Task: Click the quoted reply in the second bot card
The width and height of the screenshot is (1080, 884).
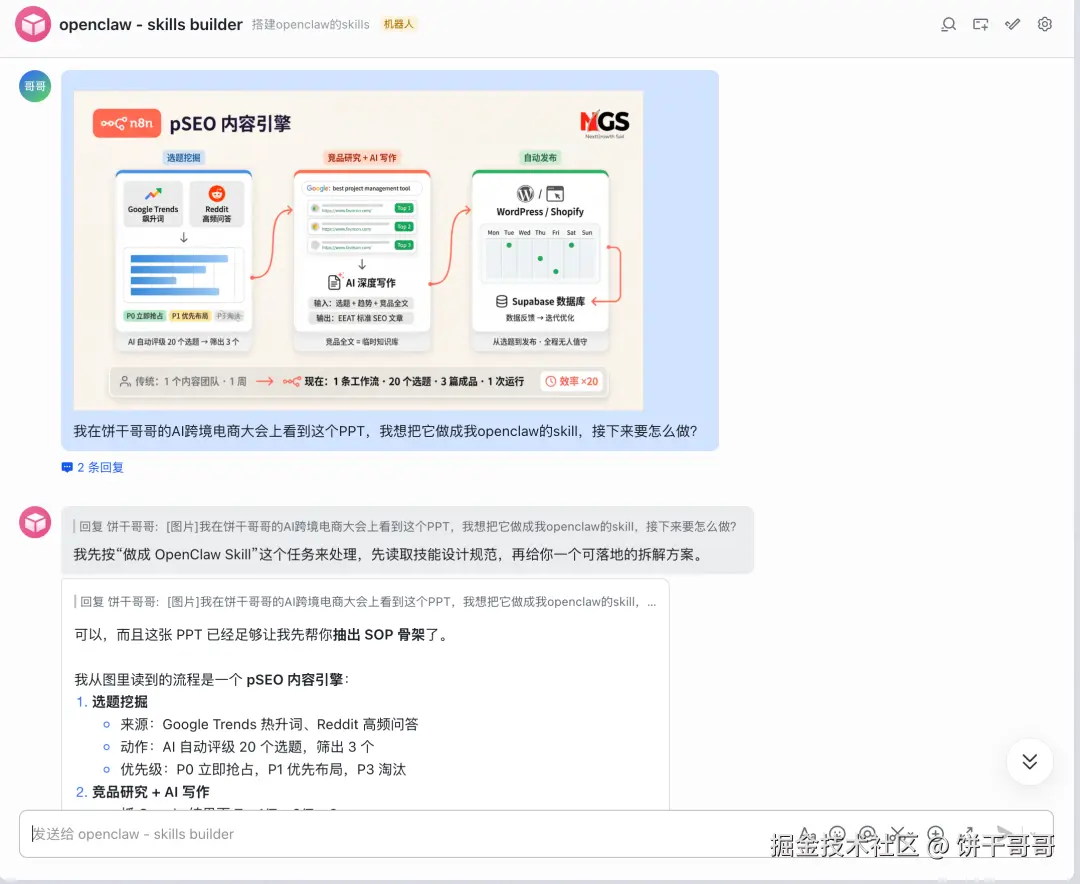Action: click(x=365, y=602)
